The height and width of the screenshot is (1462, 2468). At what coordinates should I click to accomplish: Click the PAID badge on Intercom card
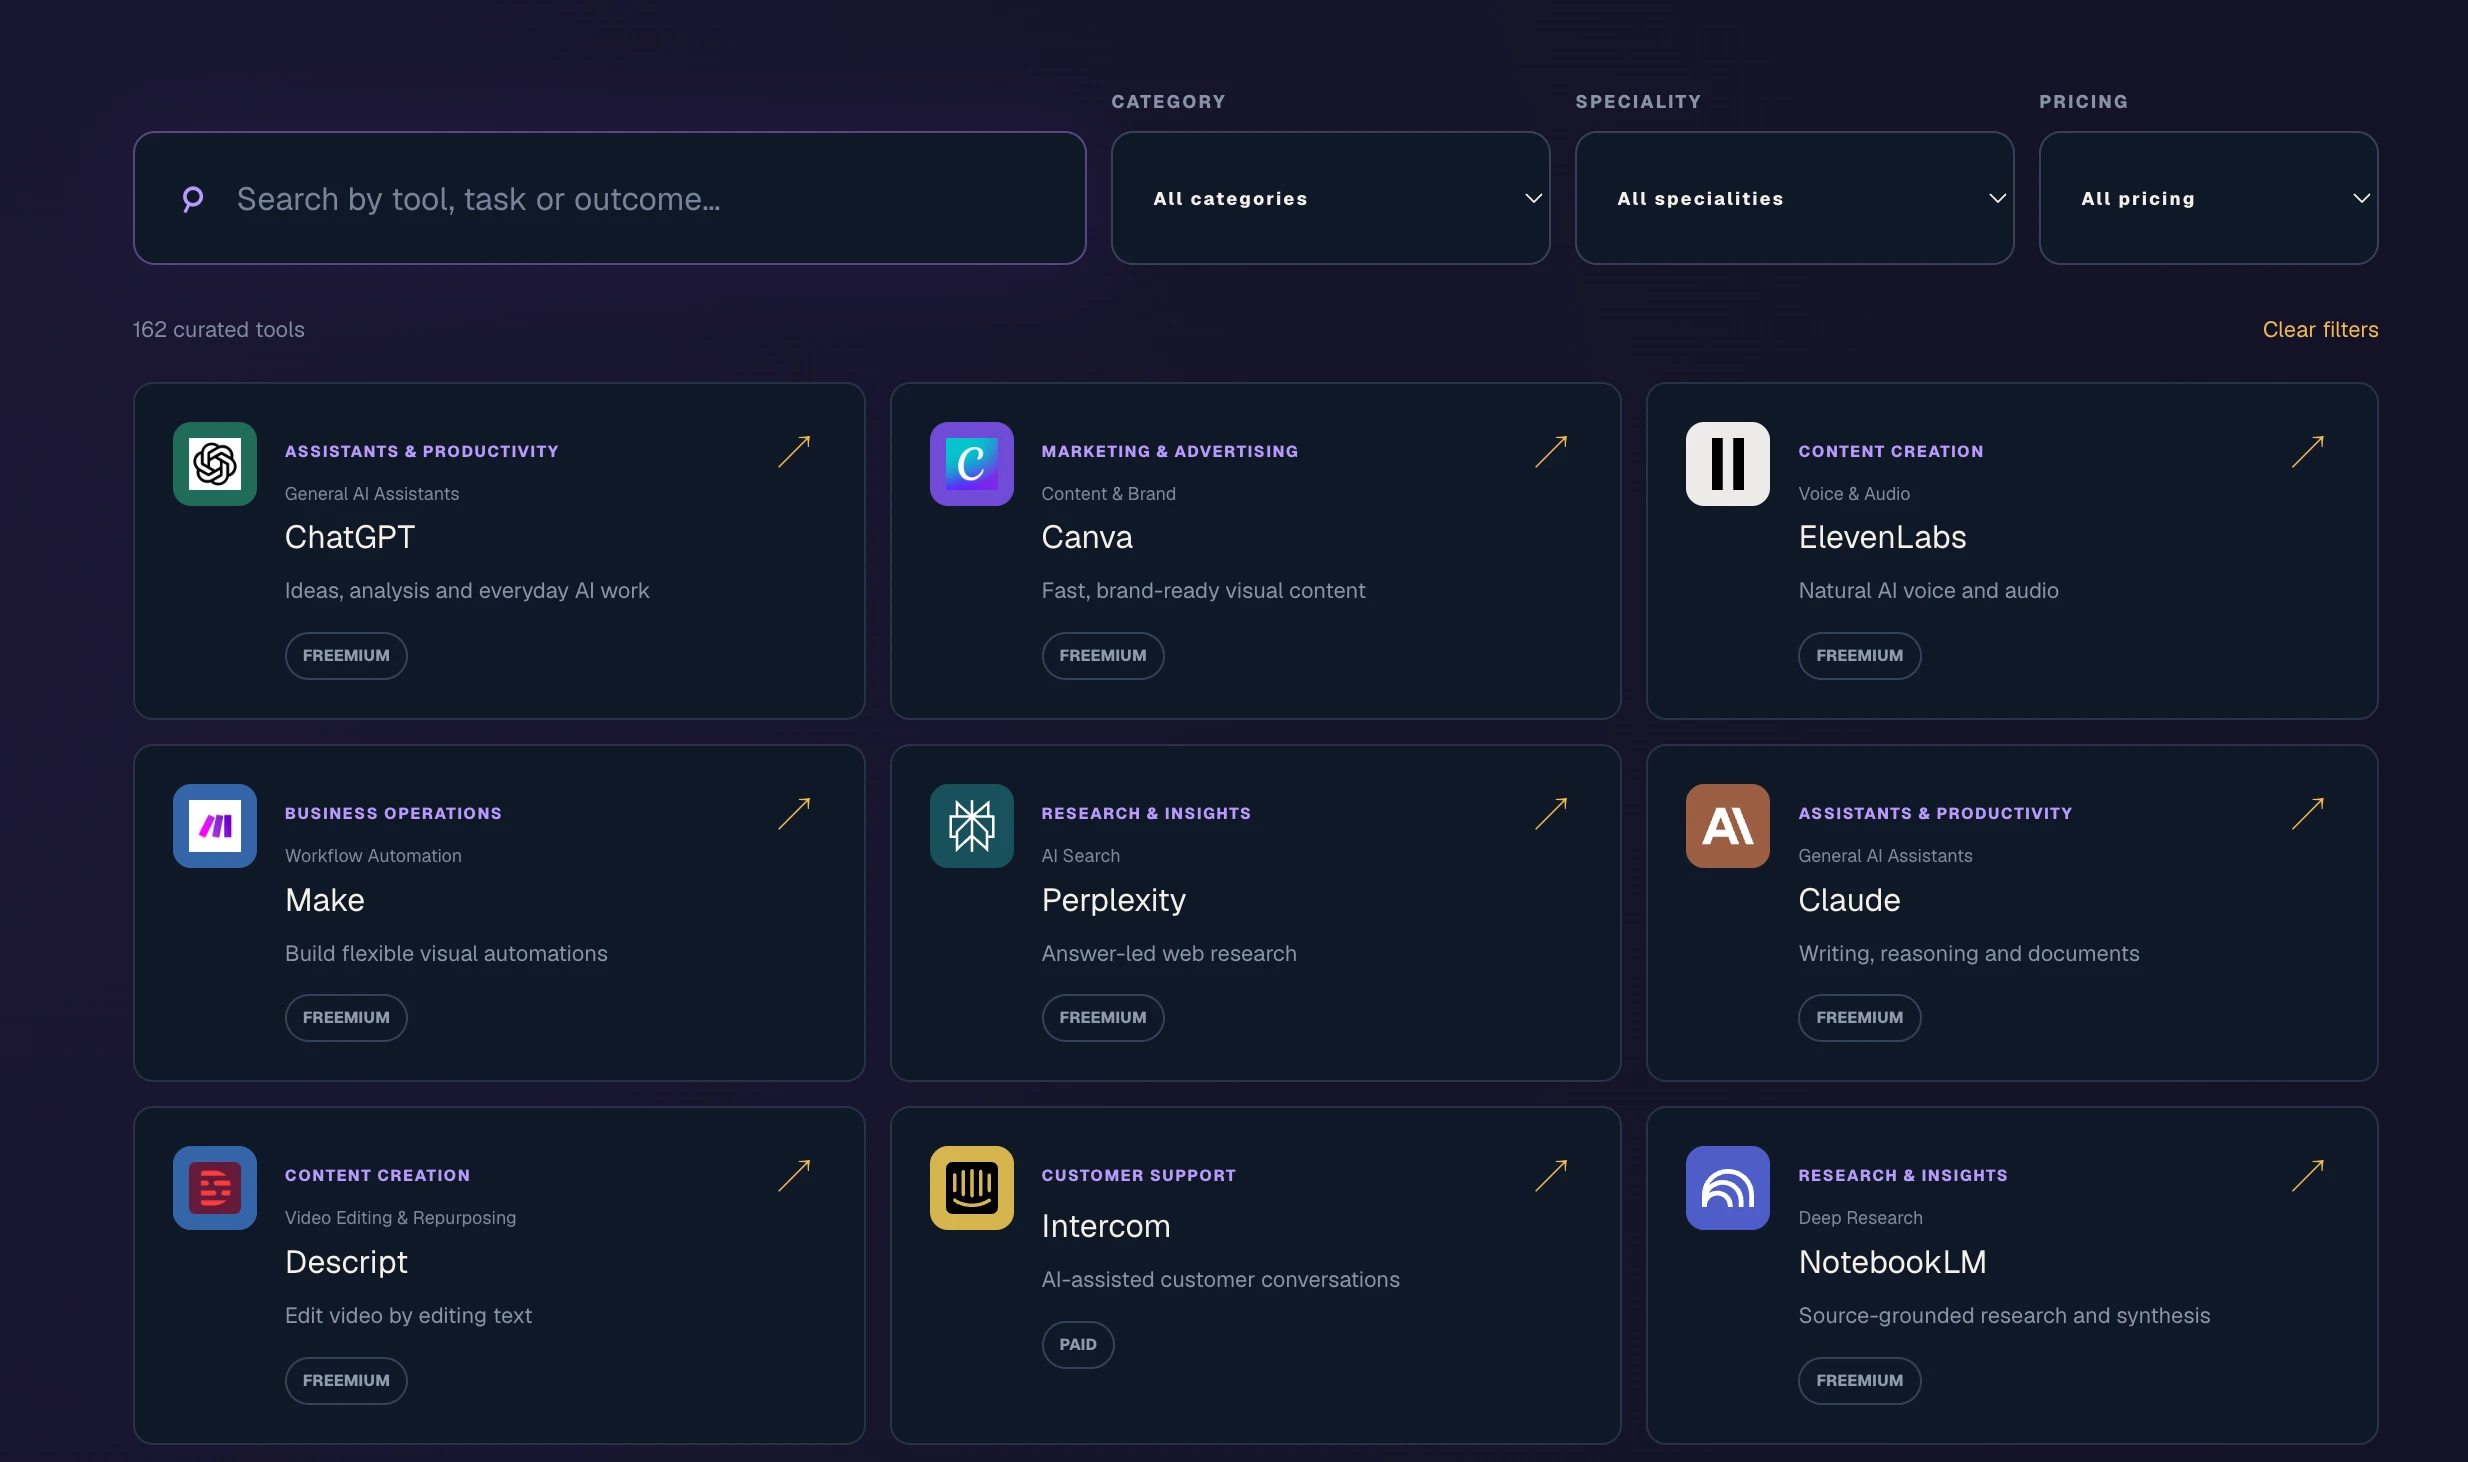[x=1078, y=1345]
